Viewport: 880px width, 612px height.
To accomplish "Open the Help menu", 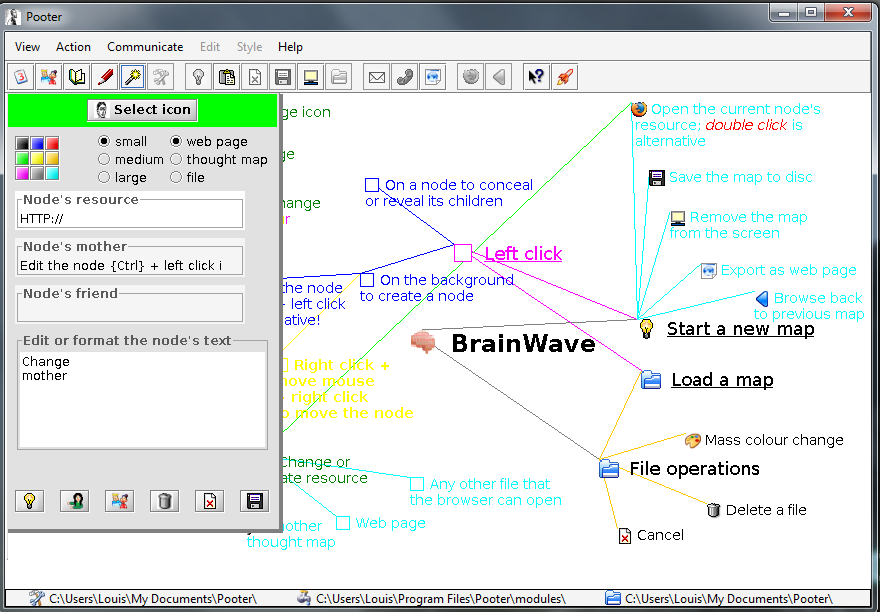I will point(290,47).
